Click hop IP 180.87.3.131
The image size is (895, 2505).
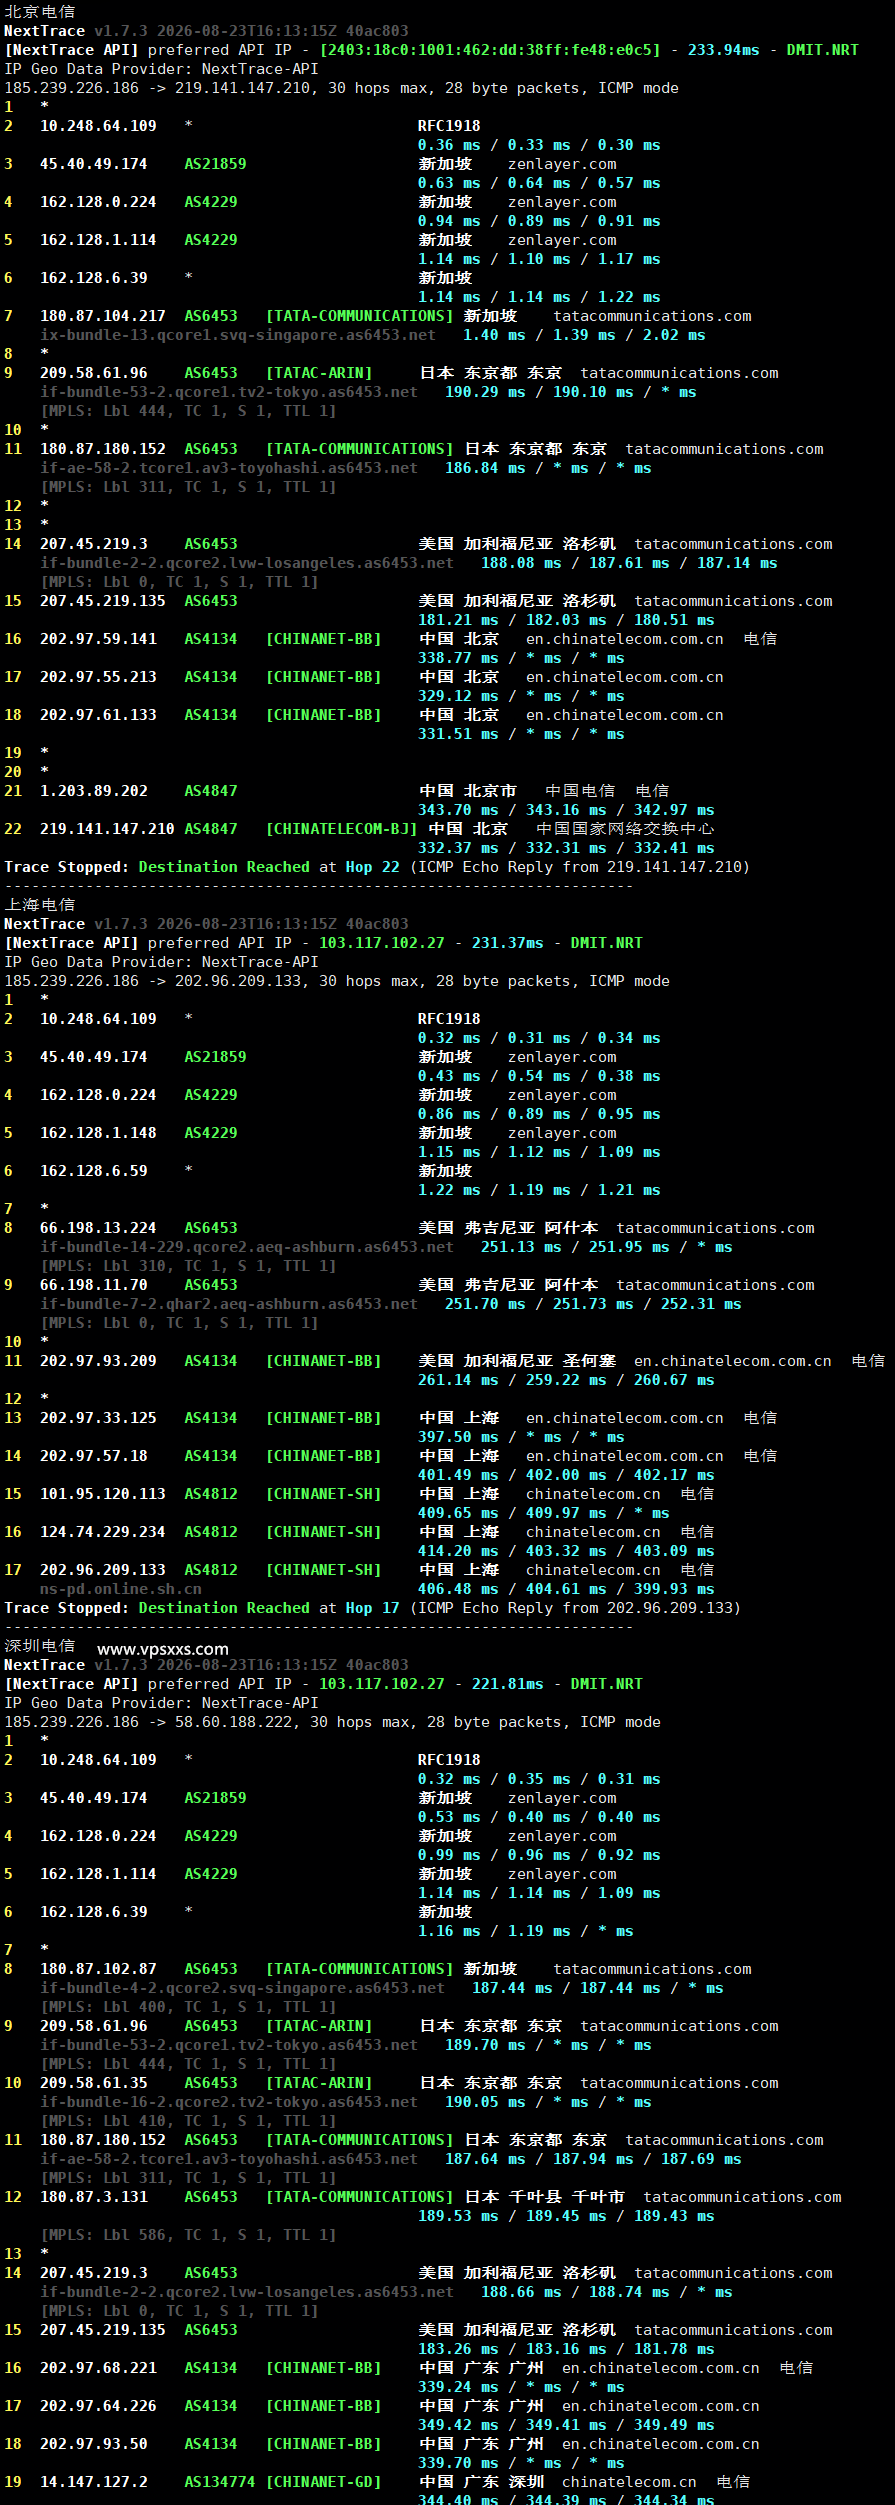[94, 2197]
